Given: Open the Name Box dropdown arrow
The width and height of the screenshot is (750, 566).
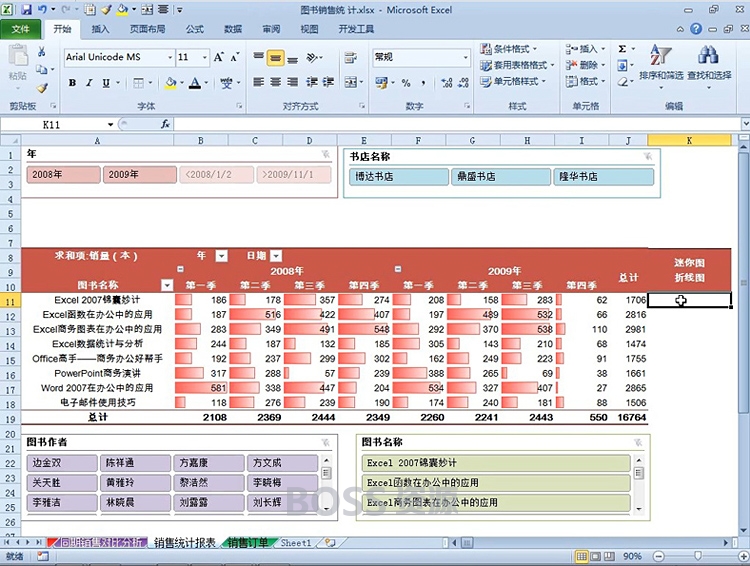Looking at the screenshot, I should coord(110,124).
